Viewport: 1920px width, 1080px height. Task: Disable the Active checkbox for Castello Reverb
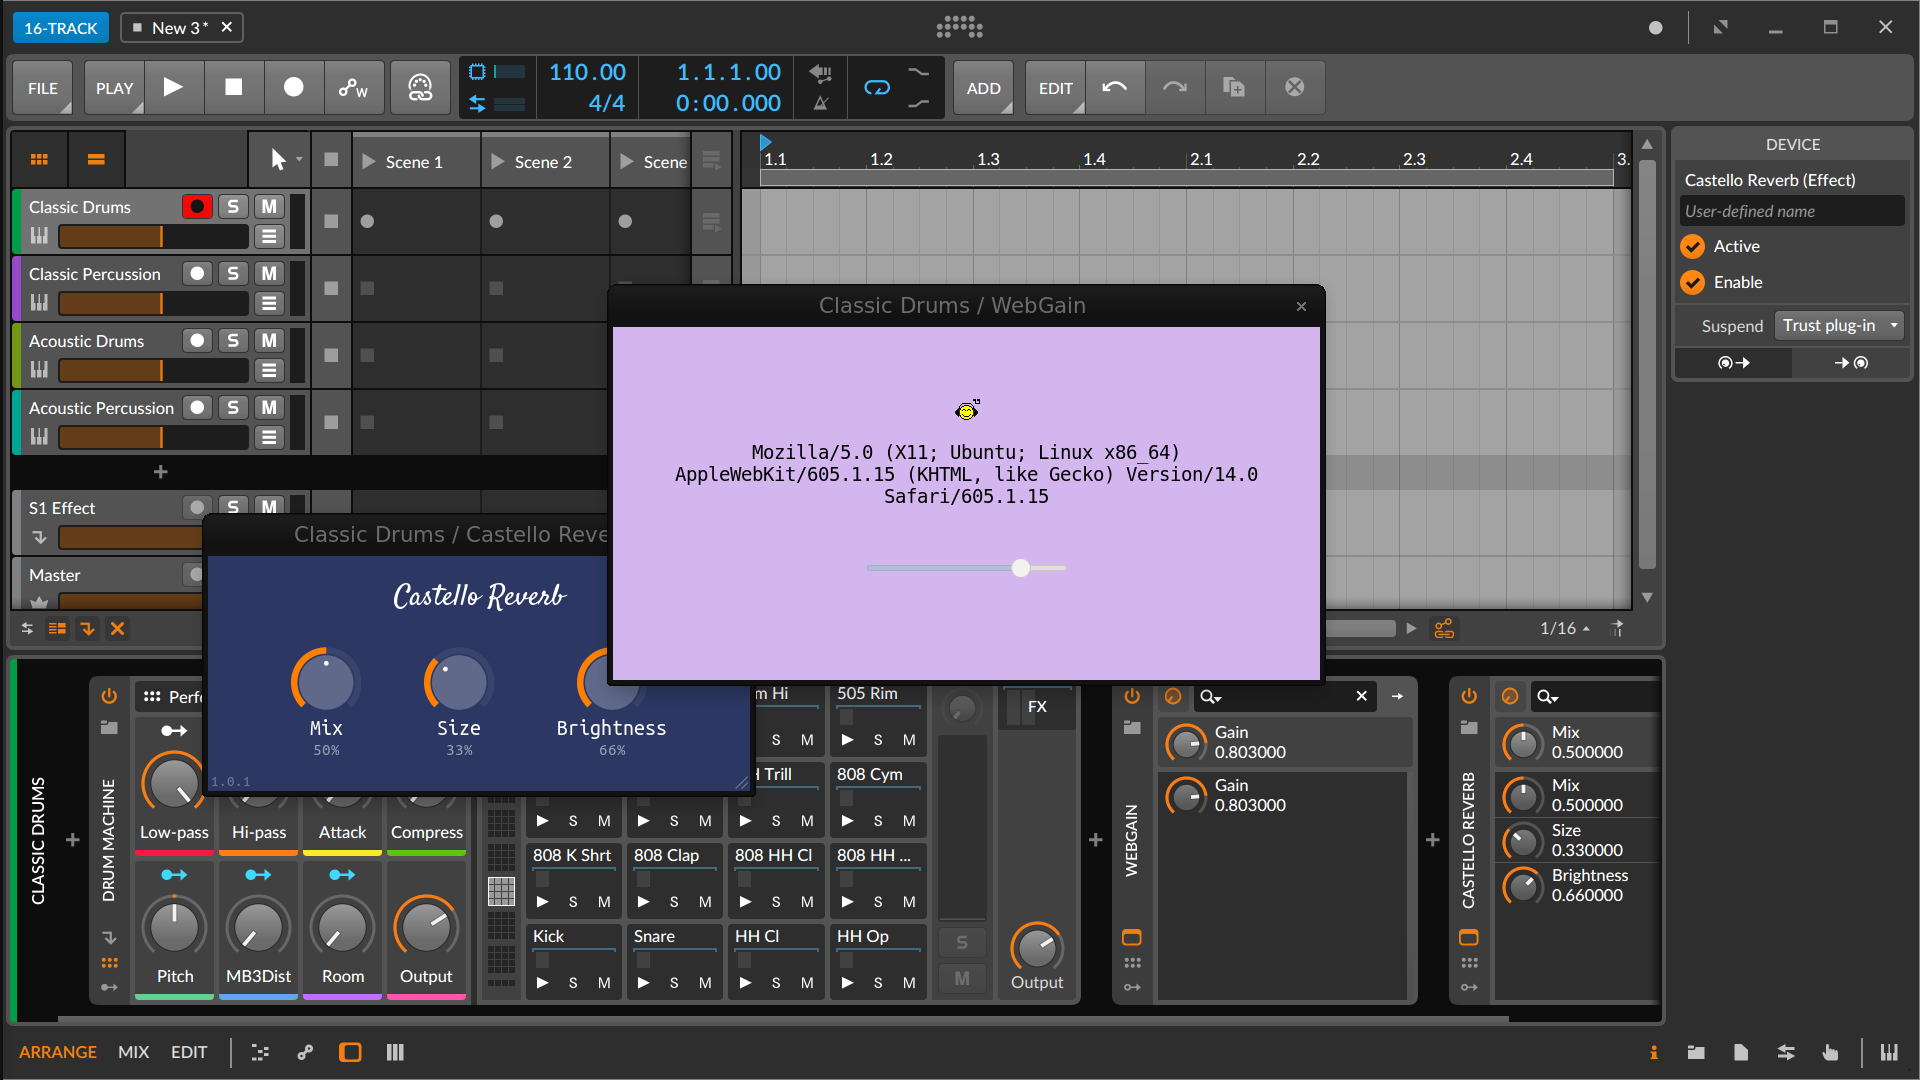(1692, 246)
